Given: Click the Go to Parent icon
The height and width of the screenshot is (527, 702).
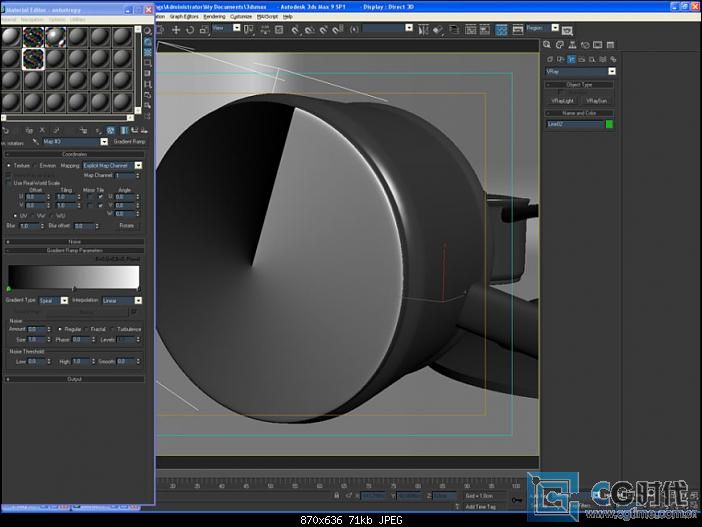Looking at the screenshot, I should click(x=134, y=130).
